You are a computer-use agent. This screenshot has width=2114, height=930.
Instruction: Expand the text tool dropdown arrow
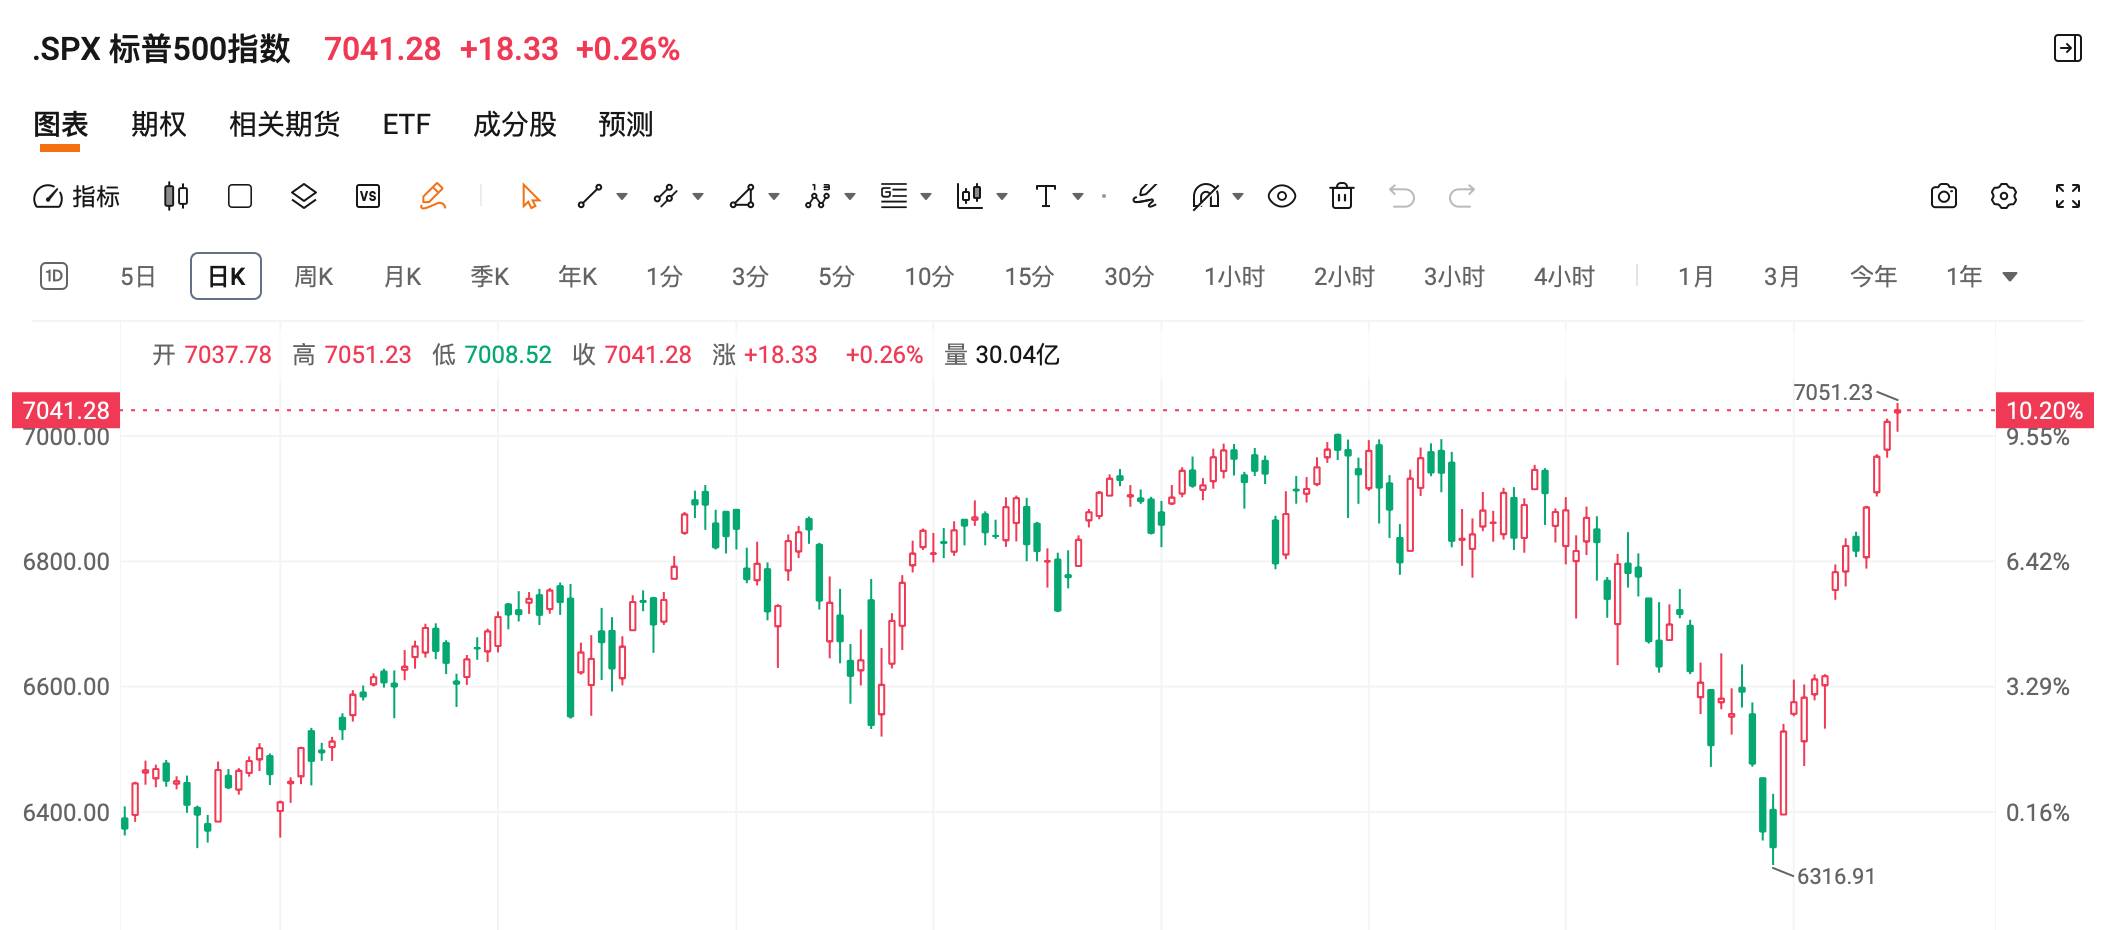pos(1078,196)
